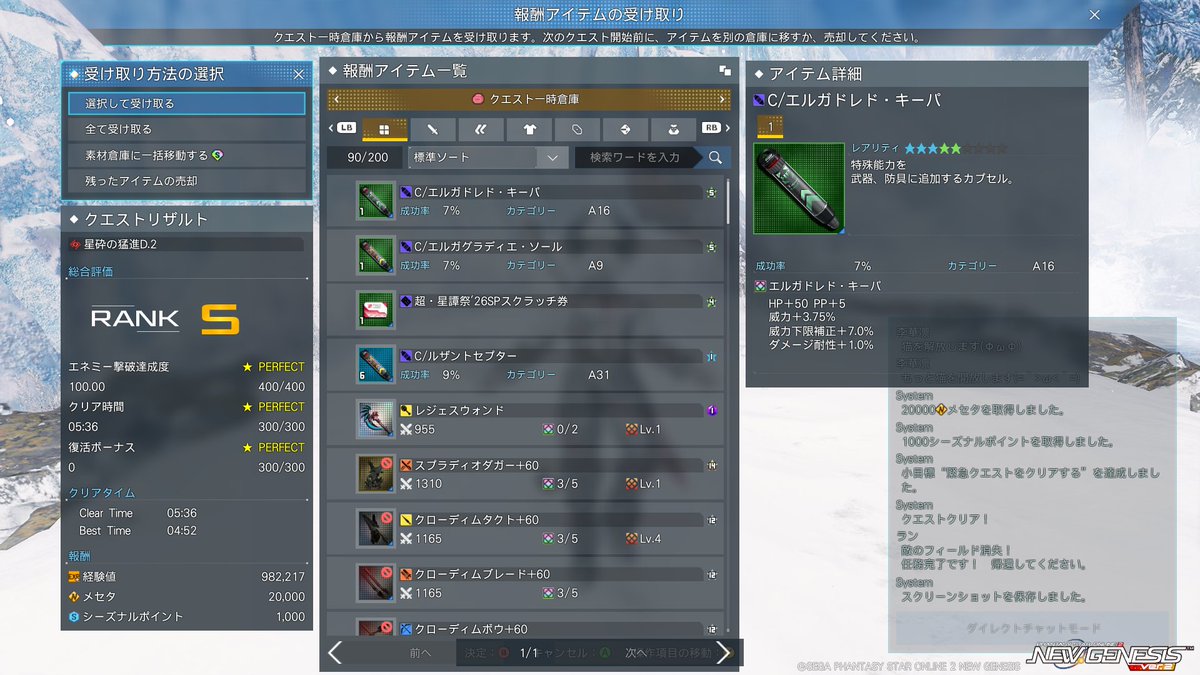This screenshot has width=1200, height=675.
Task: Click the シーズナルポイント icon
Action: (x=74, y=617)
